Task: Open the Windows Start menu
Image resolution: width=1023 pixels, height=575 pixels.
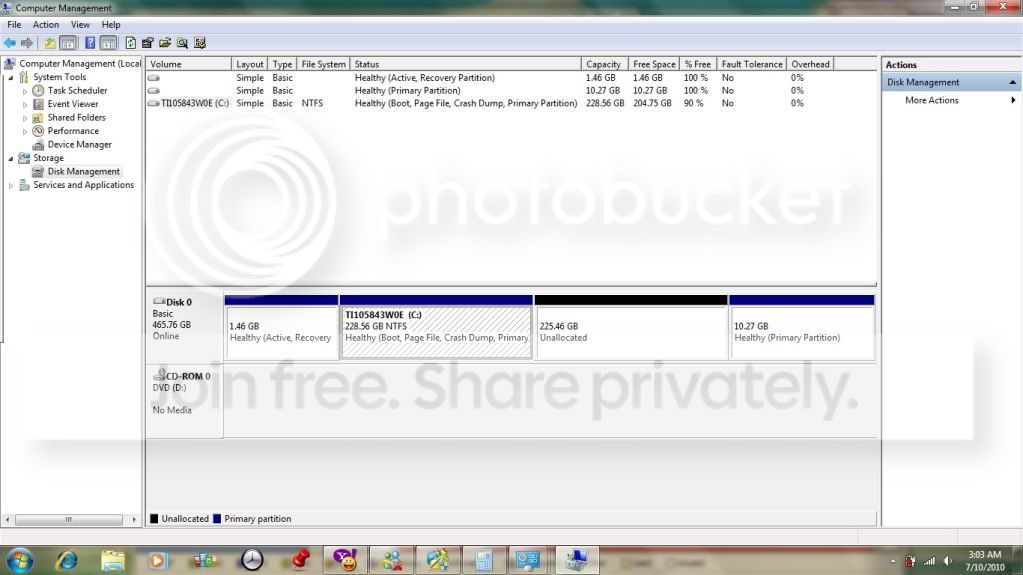Action: tap(19, 560)
